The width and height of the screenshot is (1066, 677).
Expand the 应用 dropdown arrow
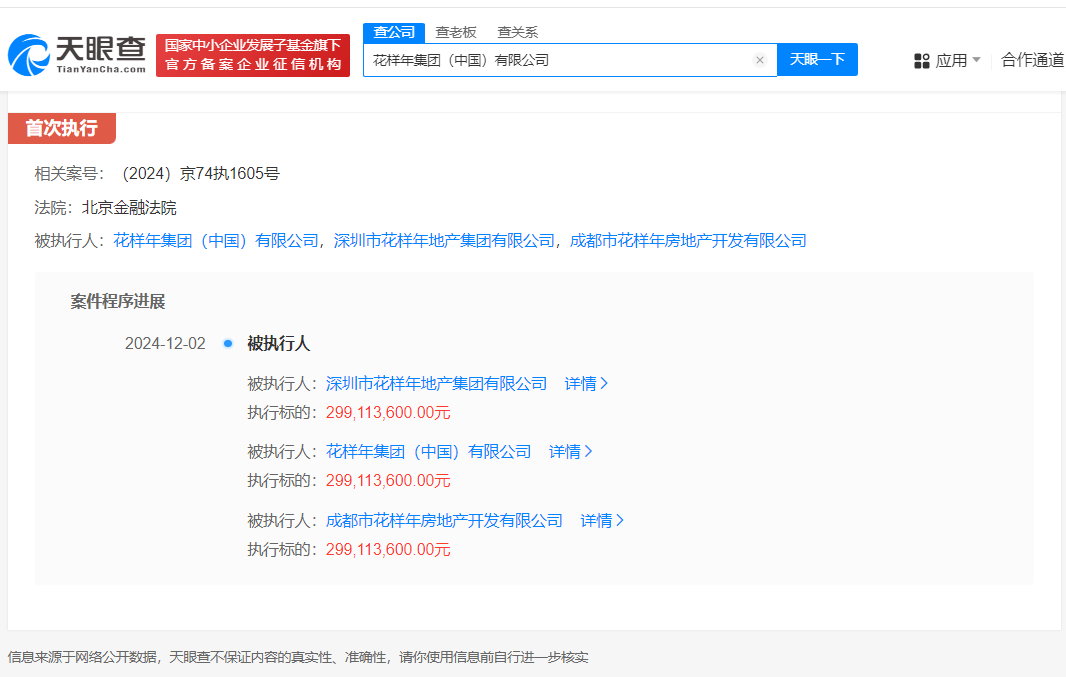pos(976,60)
